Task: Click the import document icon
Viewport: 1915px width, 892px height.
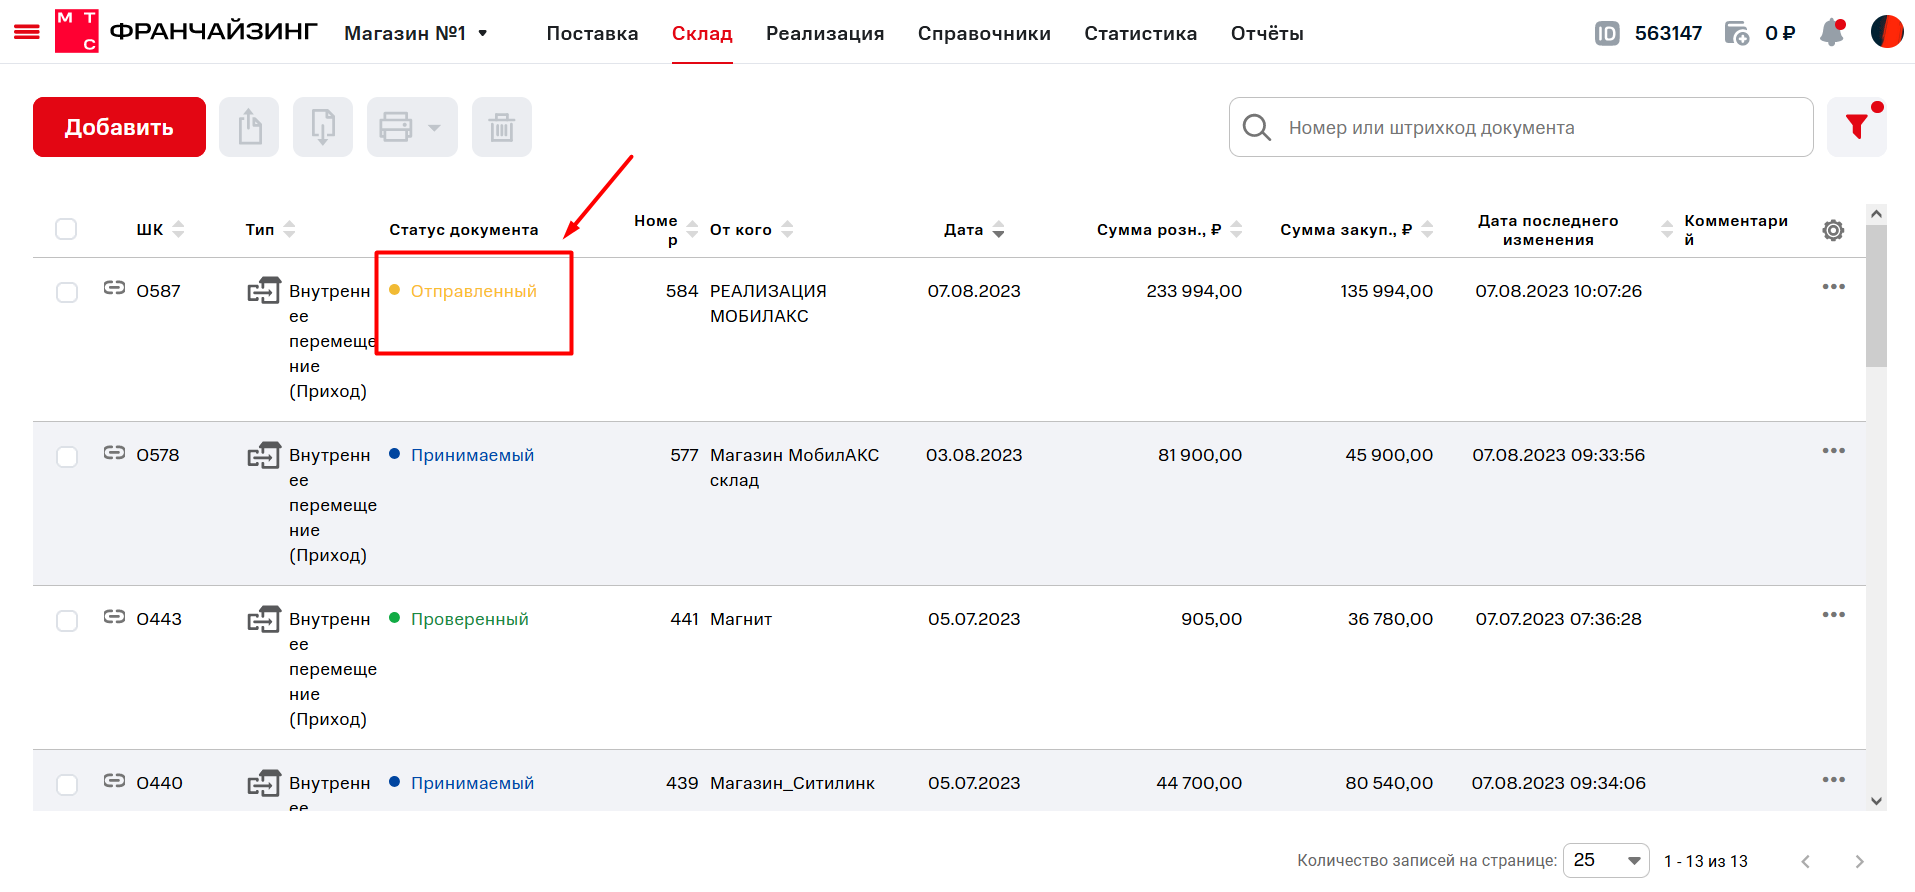Action: pyautogui.click(x=323, y=127)
